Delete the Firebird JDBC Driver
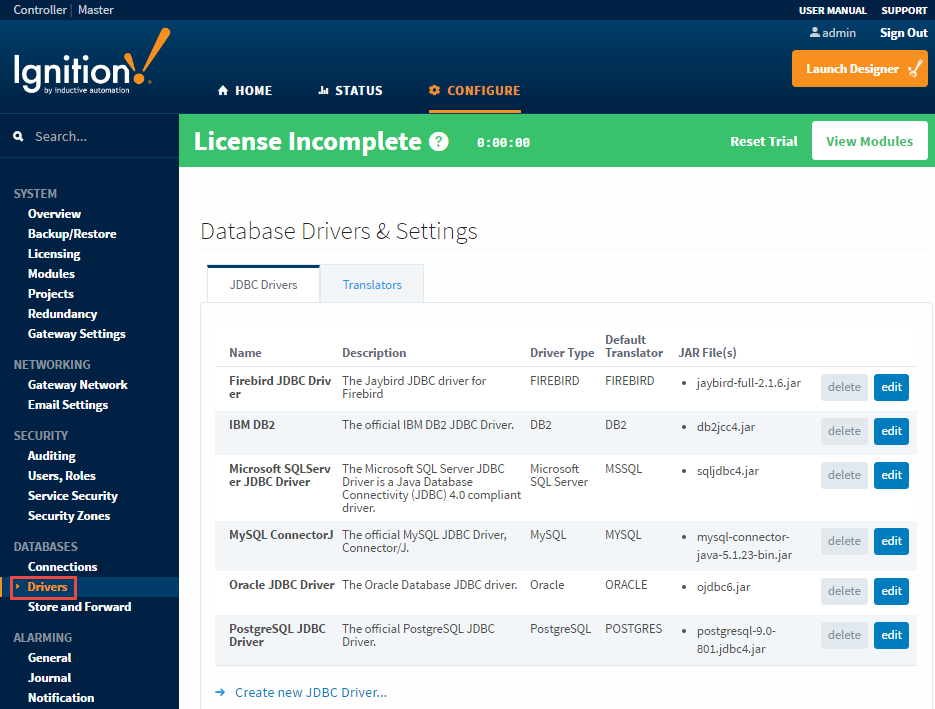Image resolution: width=935 pixels, height=709 pixels. pos(844,387)
